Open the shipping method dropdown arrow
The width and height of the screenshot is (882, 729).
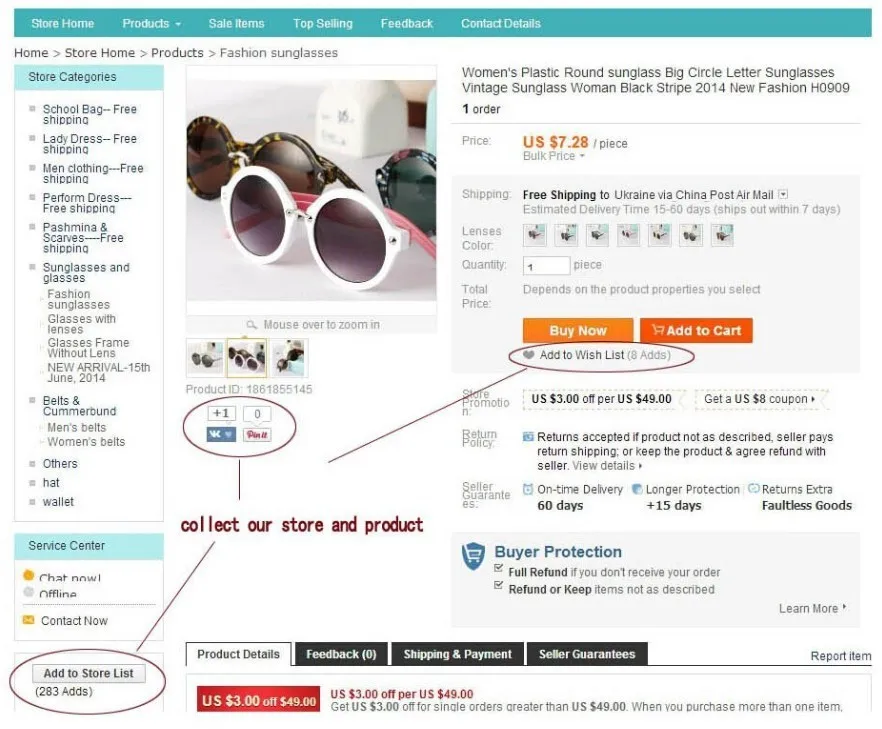[x=783, y=194]
